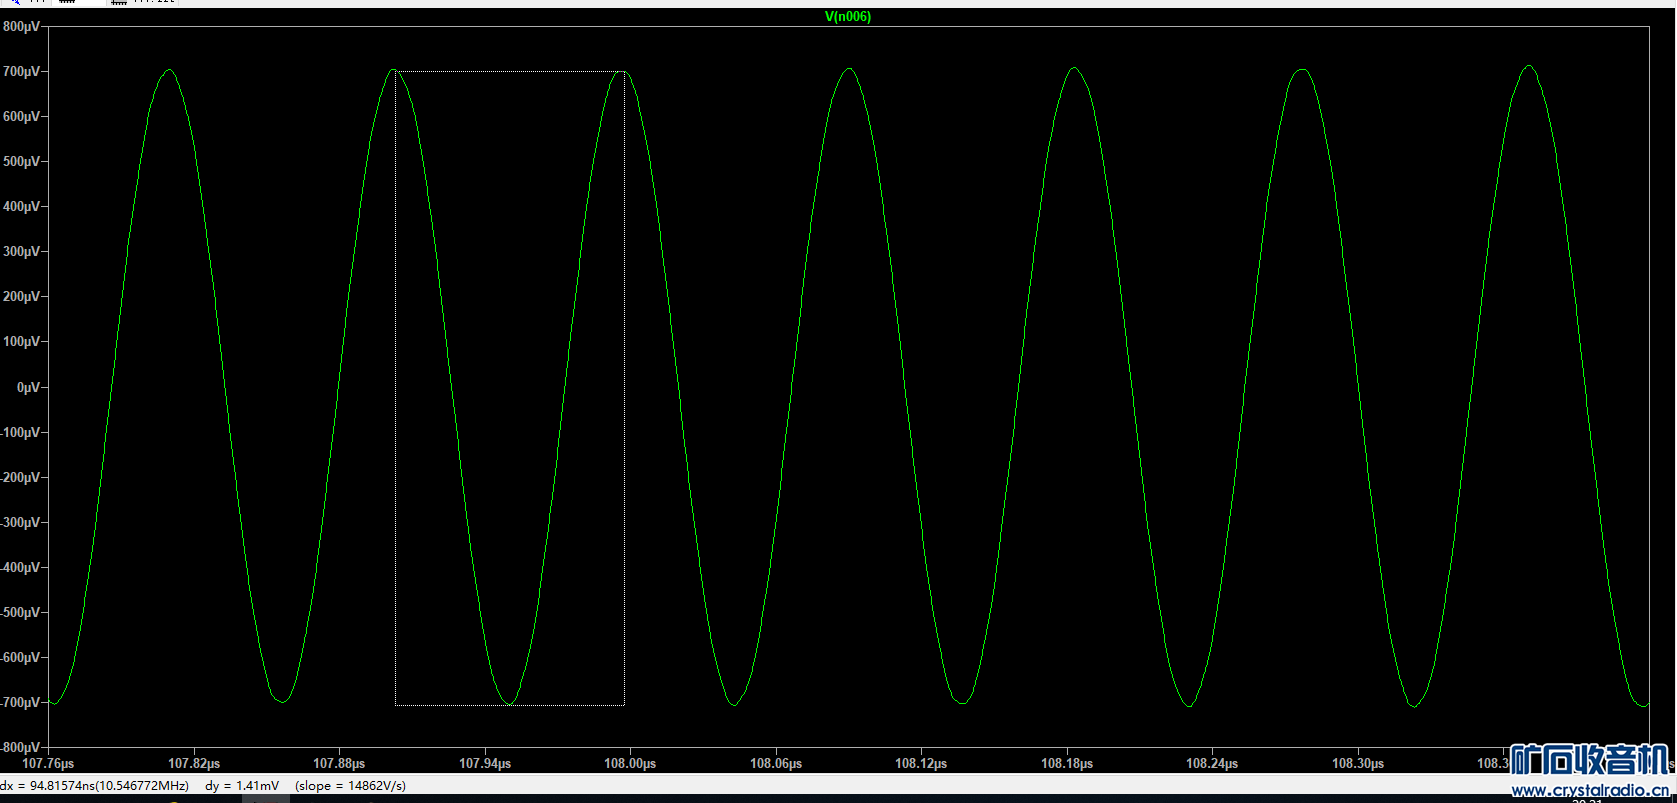Click the 800µV vertical axis label

[x=21, y=27]
